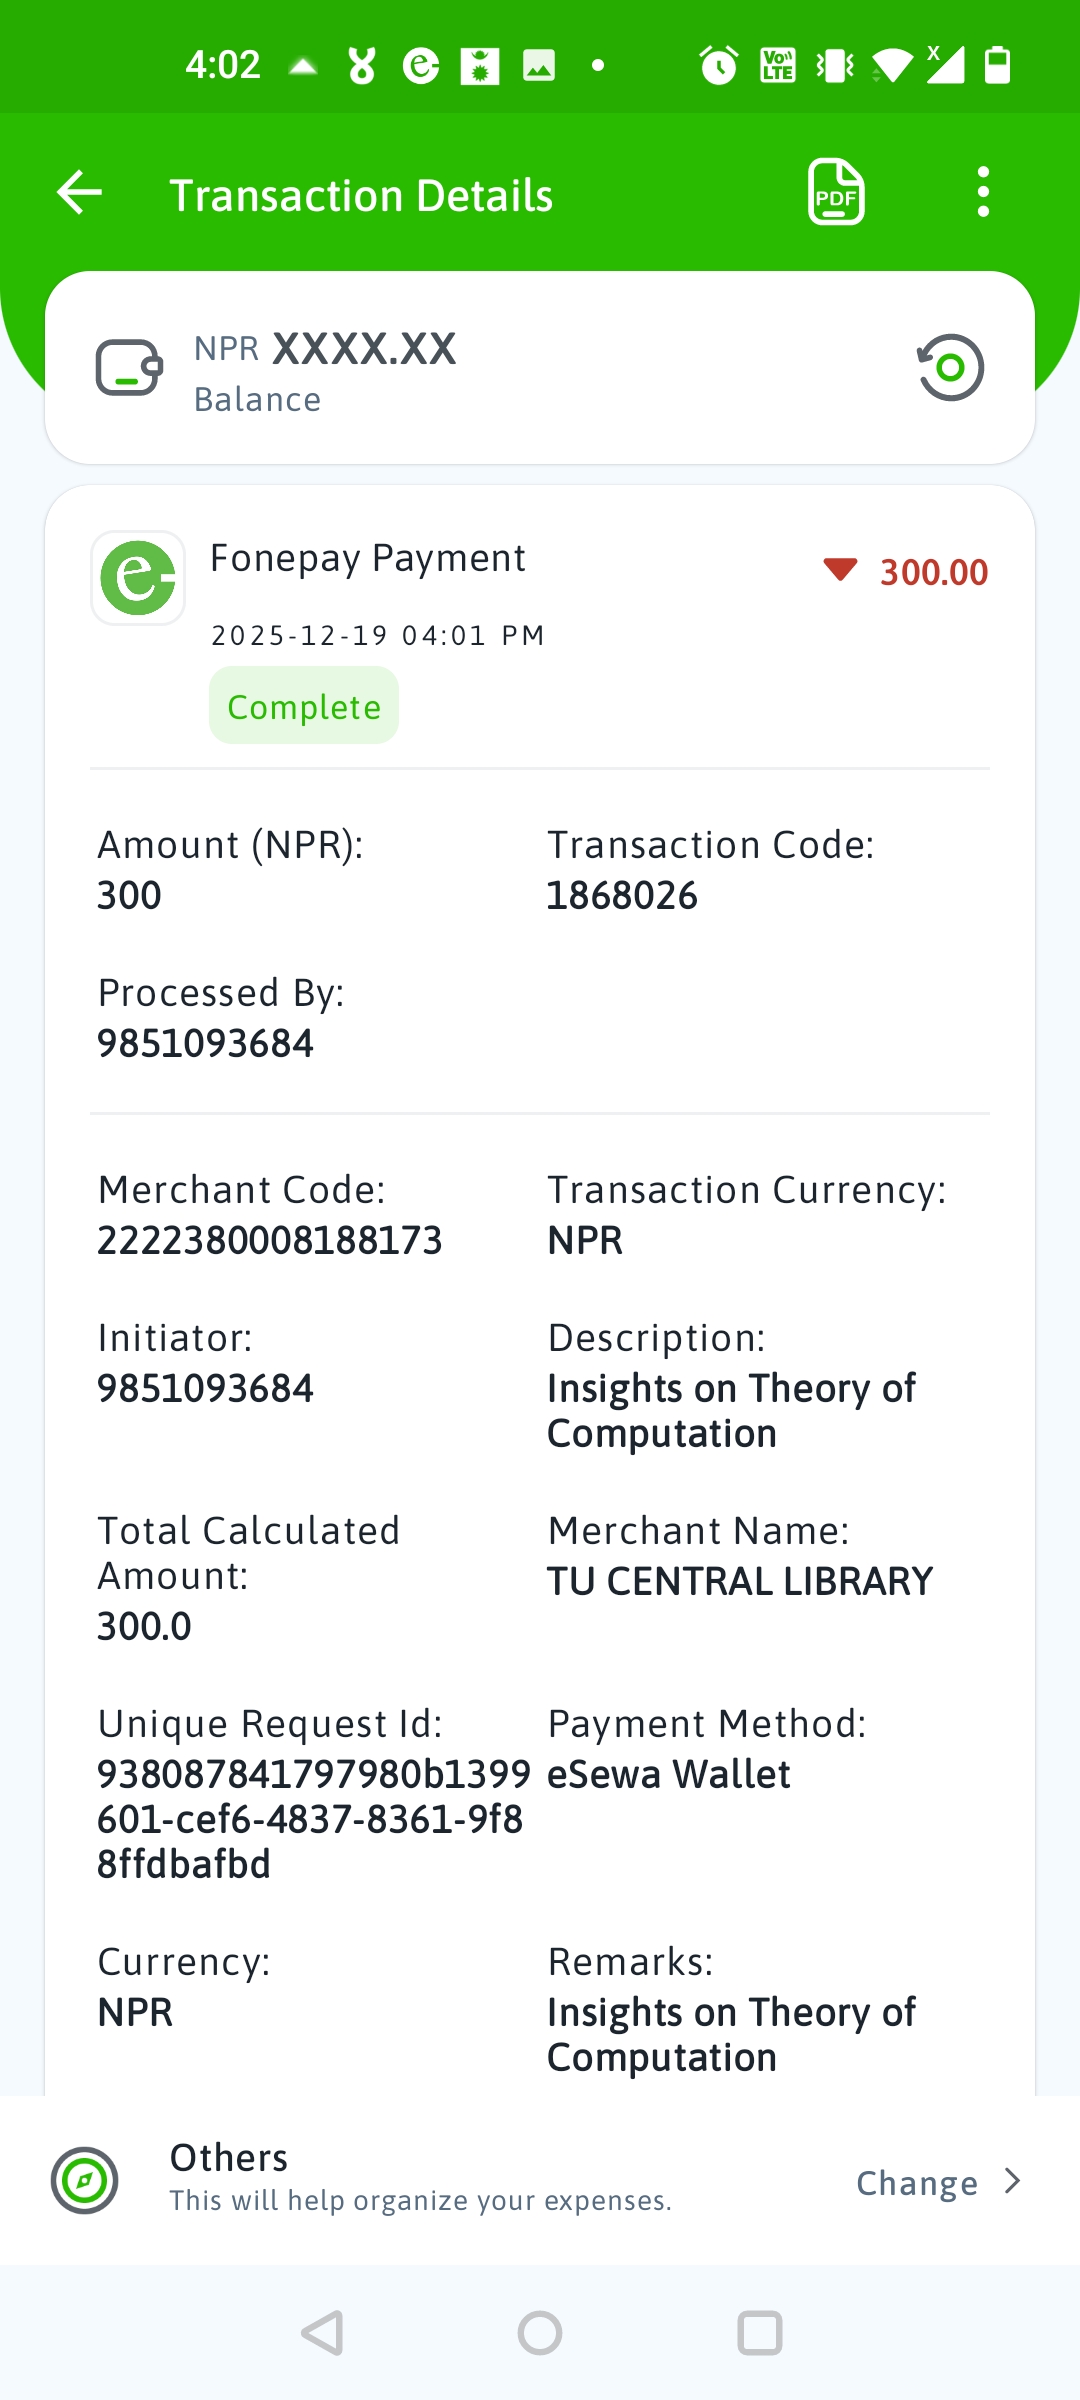Screen dimensions: 1080x2400
Task: Tap the Complete status badge
Action: tap(304, 706)
